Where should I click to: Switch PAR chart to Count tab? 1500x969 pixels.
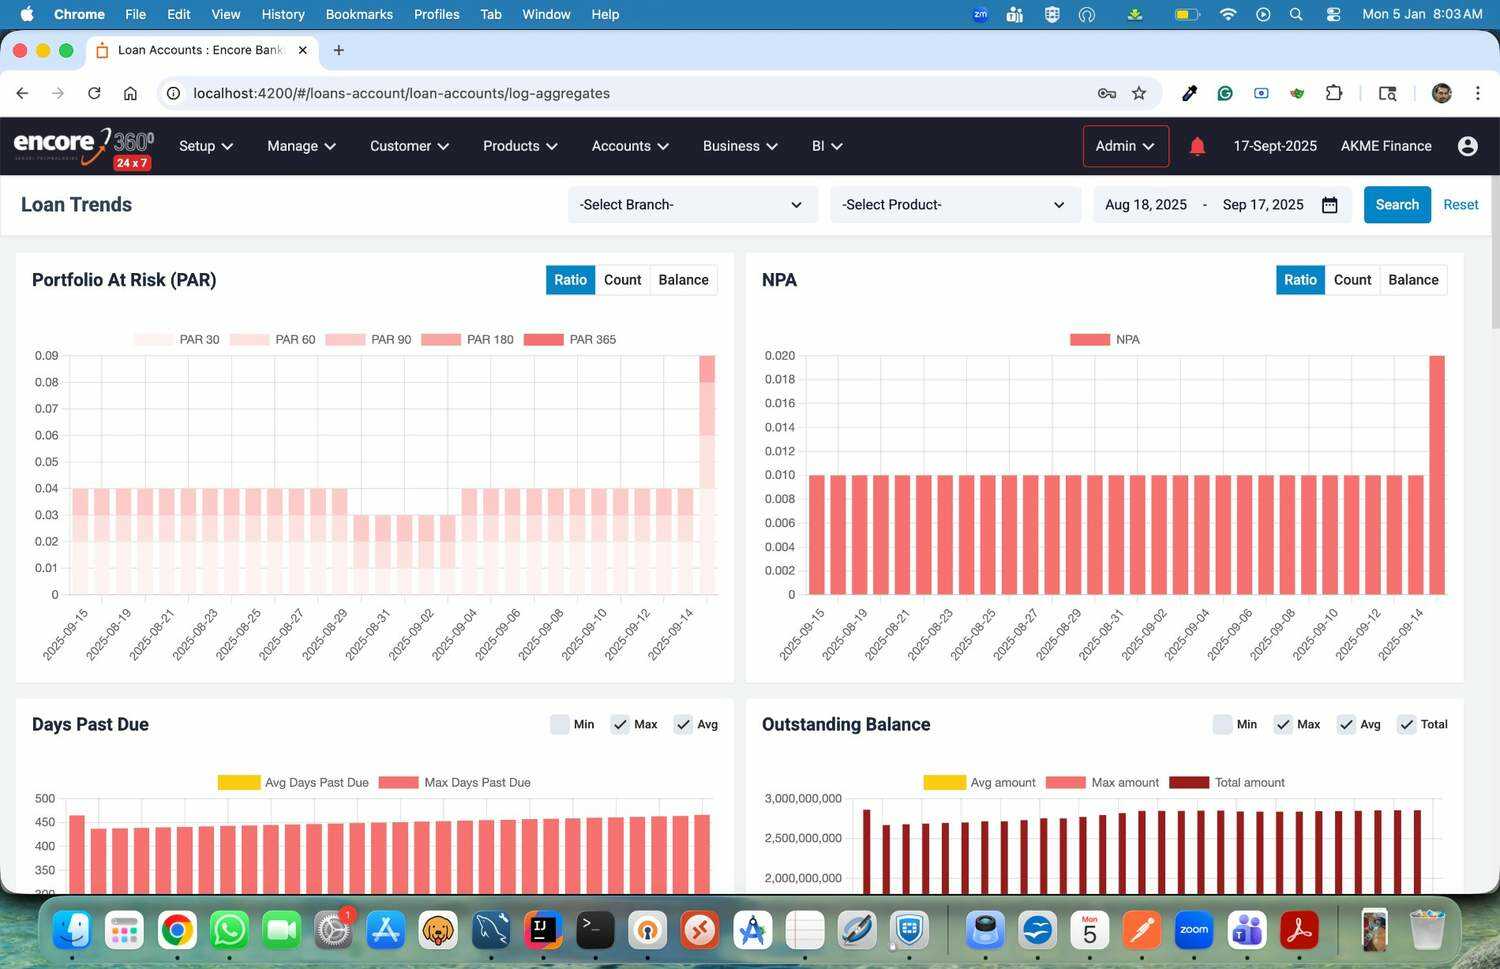coord(622,280)
